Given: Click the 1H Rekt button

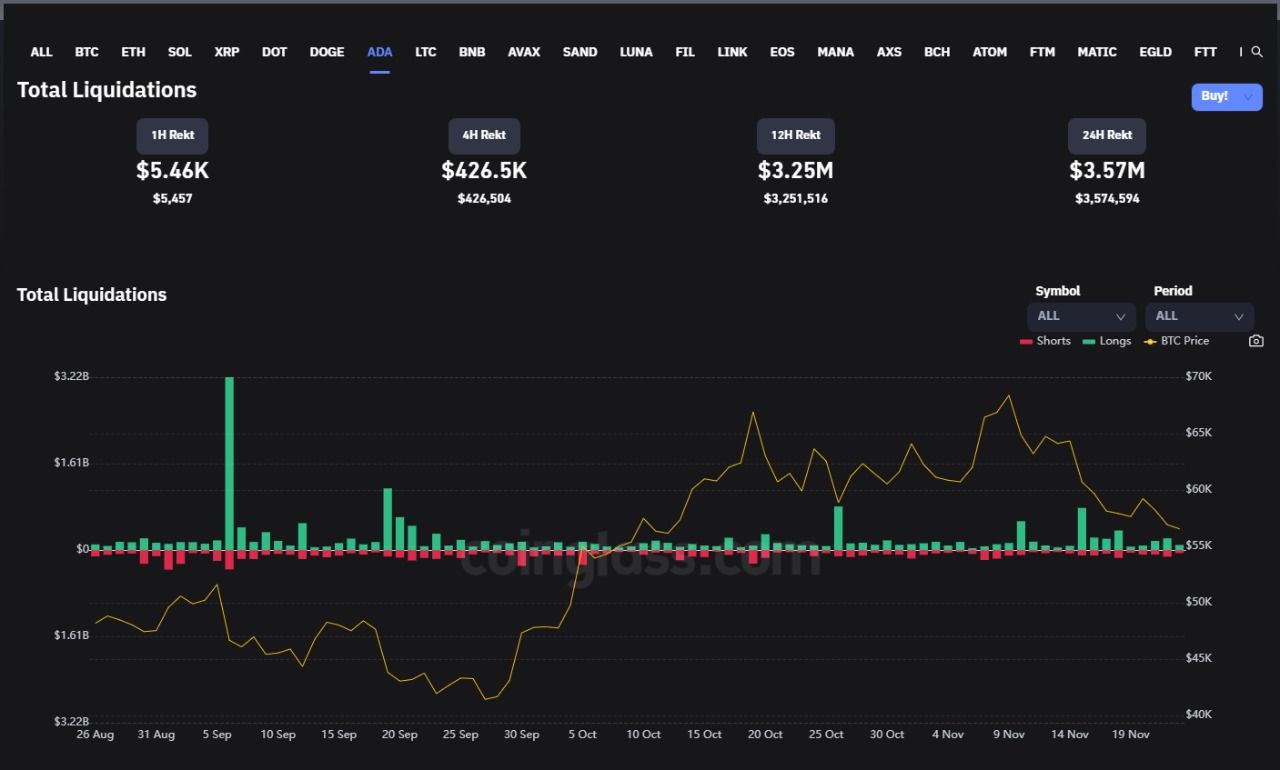Looking at the screenshot, I should click(x=172, y=135).
